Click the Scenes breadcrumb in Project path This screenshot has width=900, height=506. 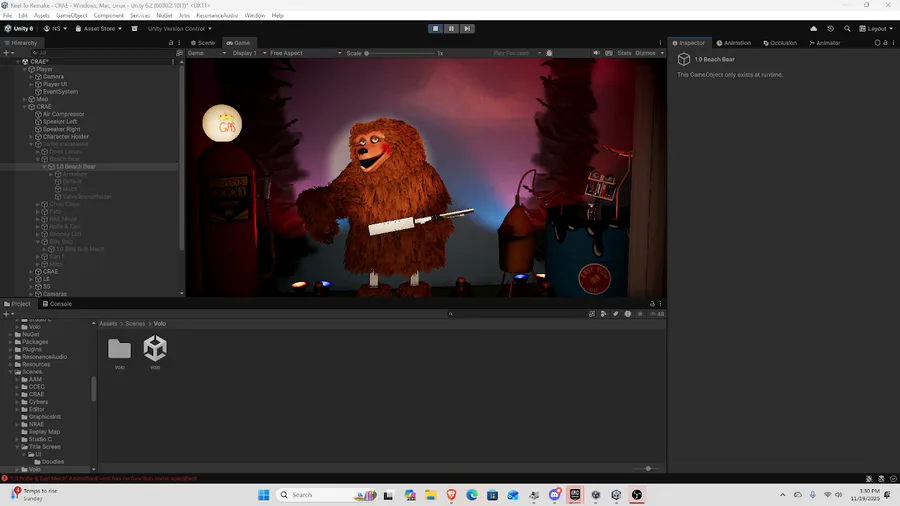point(135,324)
